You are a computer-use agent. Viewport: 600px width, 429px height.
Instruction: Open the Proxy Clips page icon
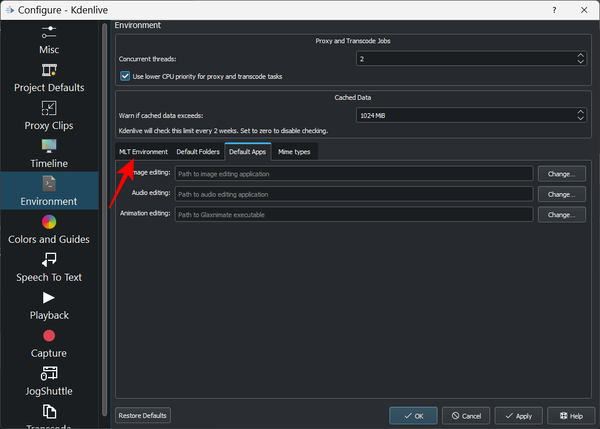[x=49, y=108]
